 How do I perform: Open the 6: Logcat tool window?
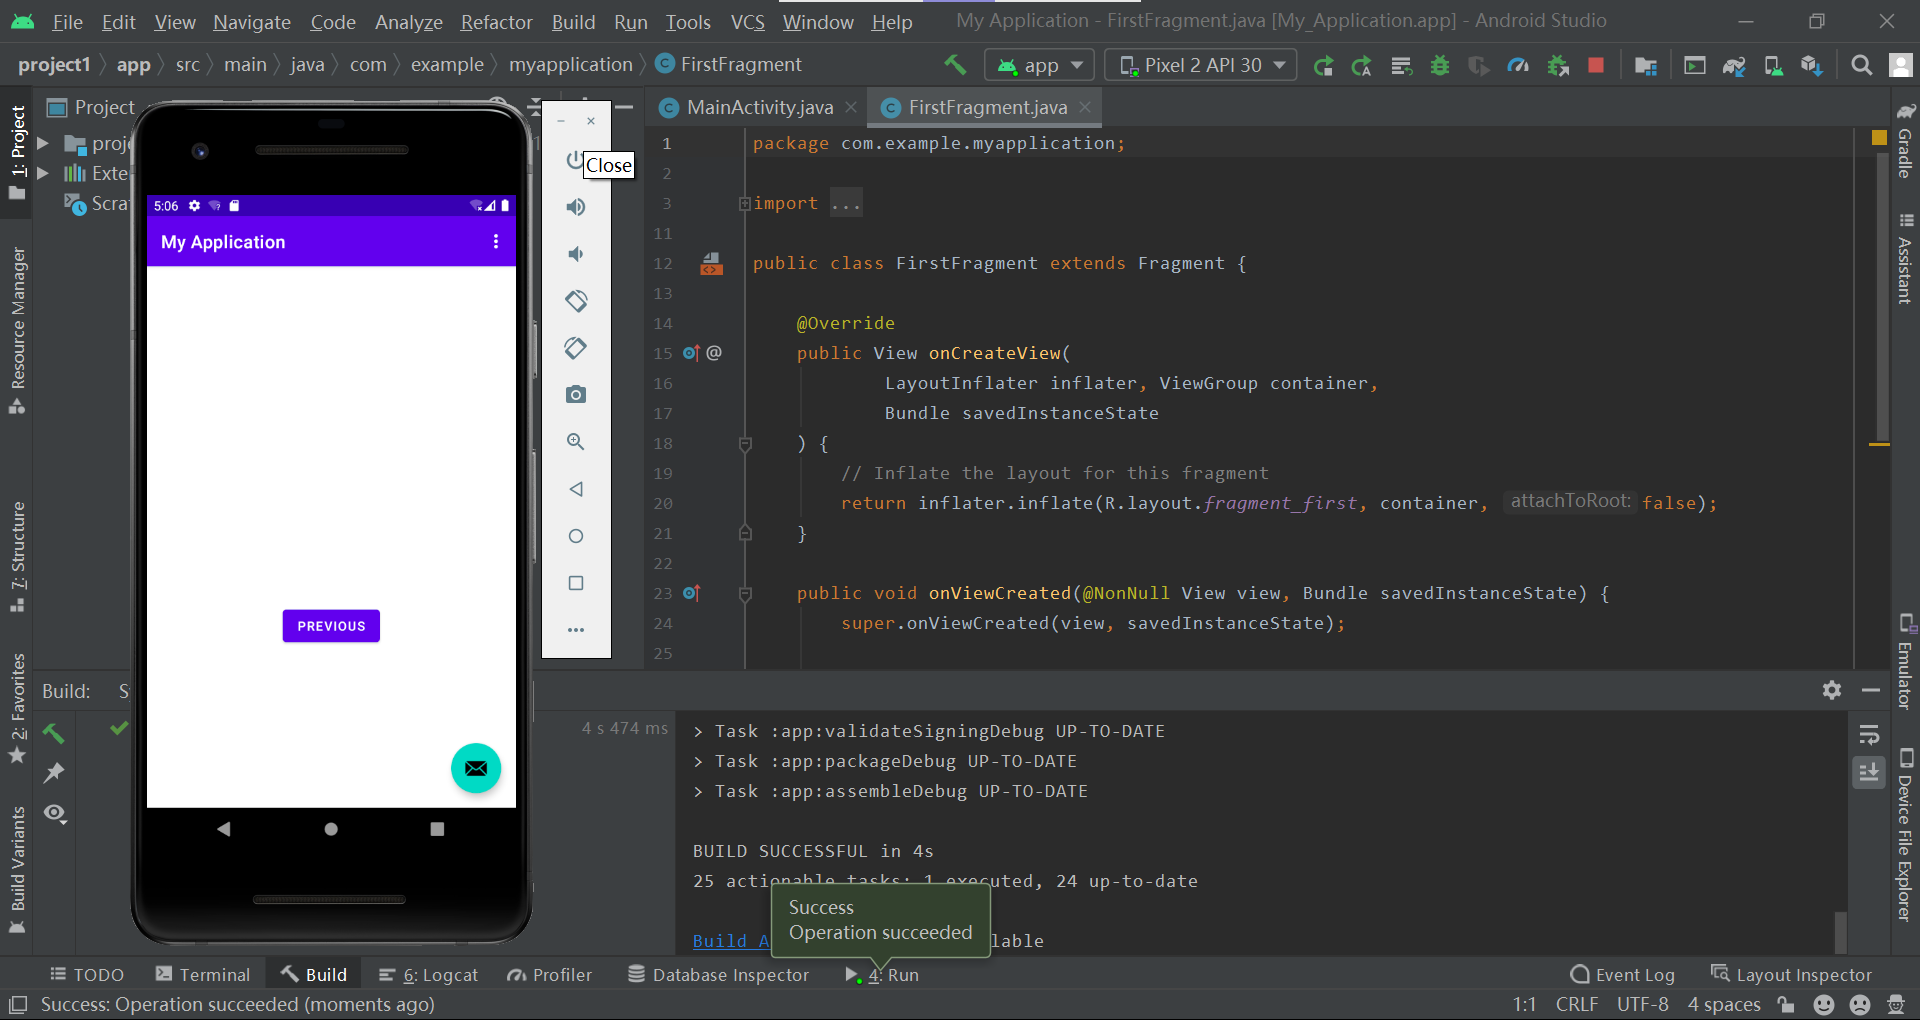(429, 975)
